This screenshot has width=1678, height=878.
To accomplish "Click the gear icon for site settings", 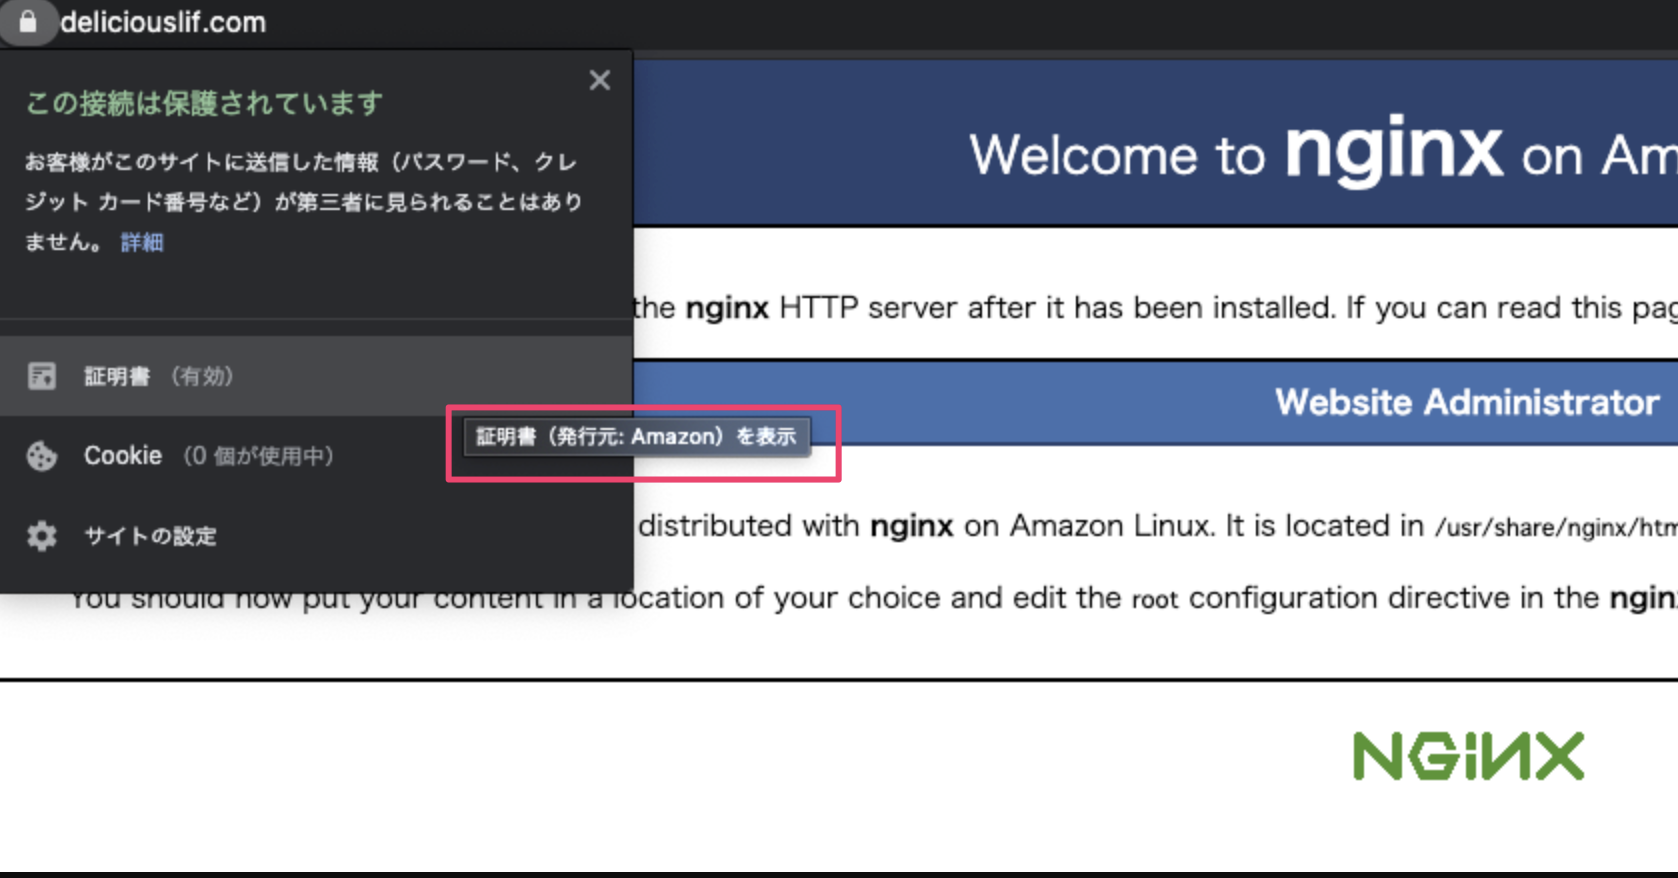I will pyautogui.click(x=42, y=536).
